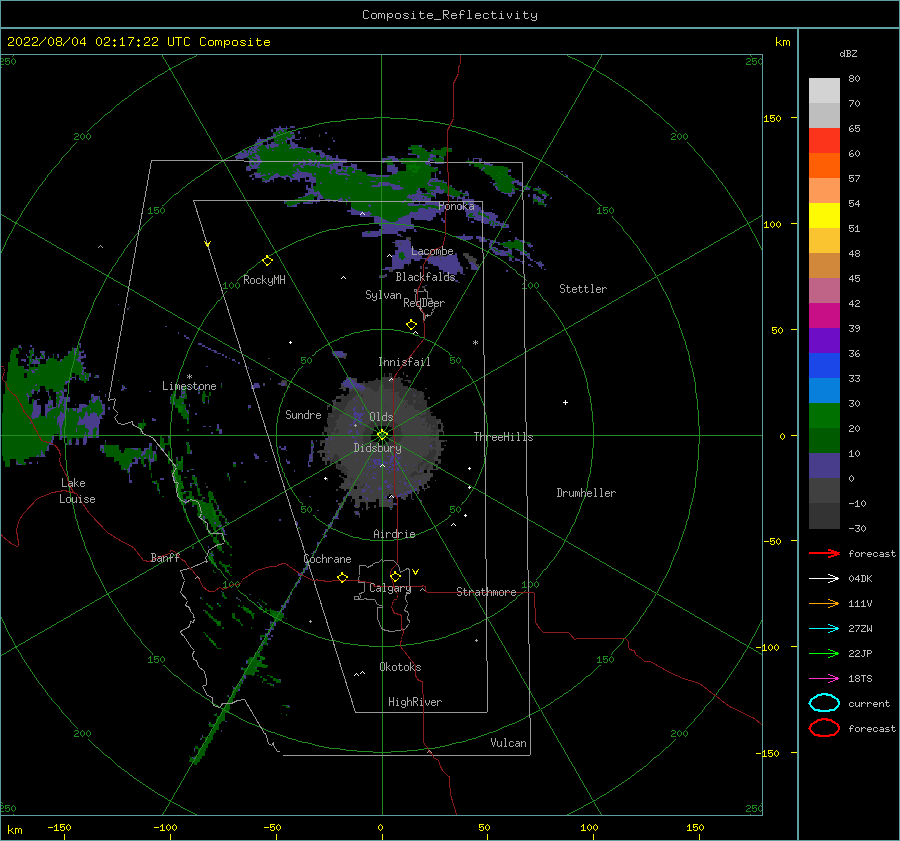Click the RedDeer city label
This screenshot has height=841, width=900.
(424, 303)
